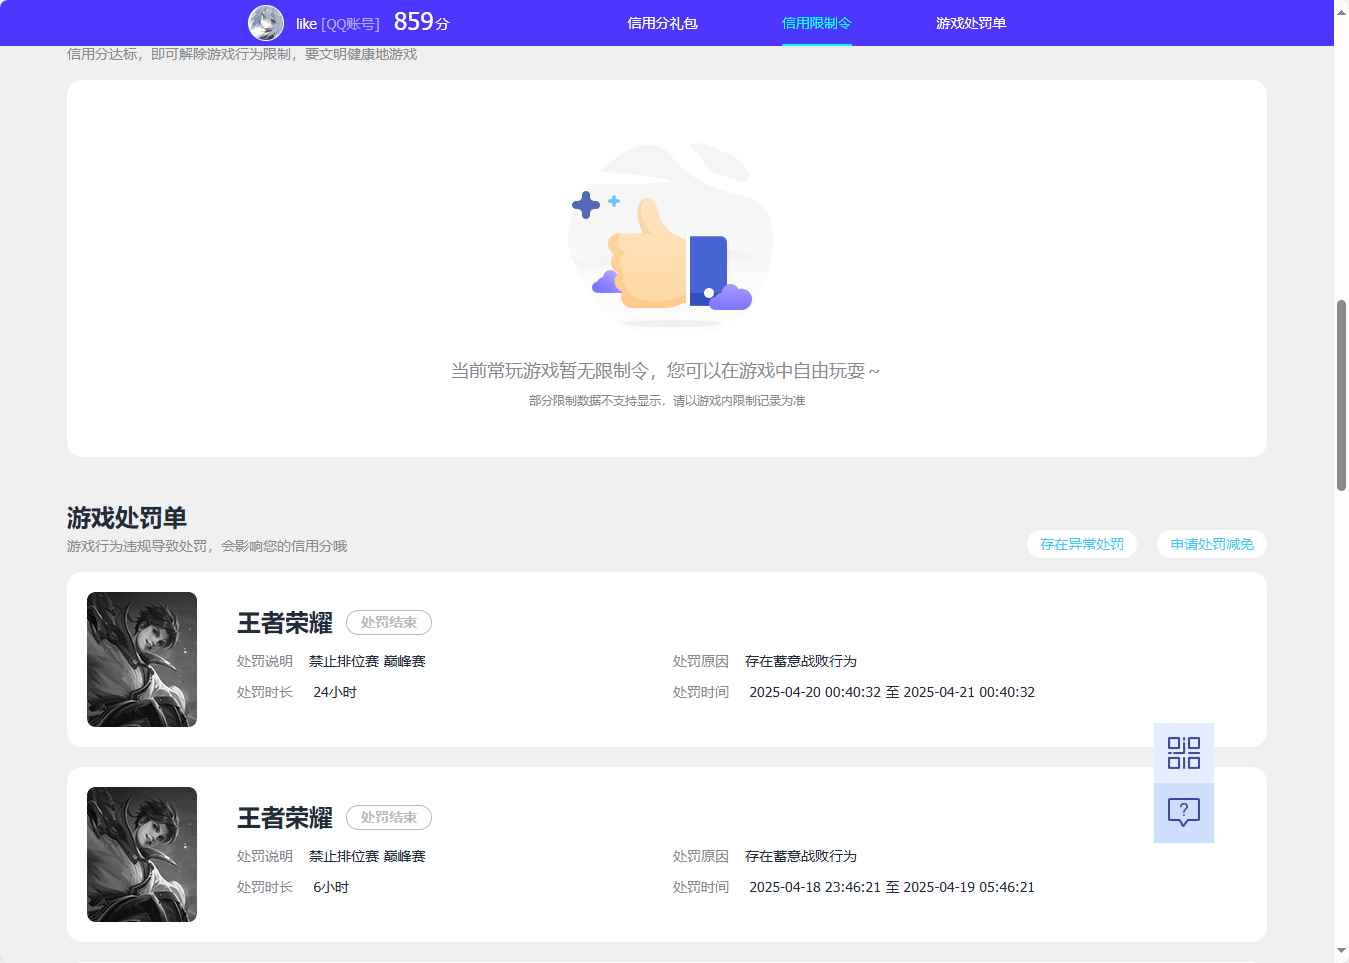Click the 859分 credit score
The width and height of the screenshot is (1349, 963).
422,22
